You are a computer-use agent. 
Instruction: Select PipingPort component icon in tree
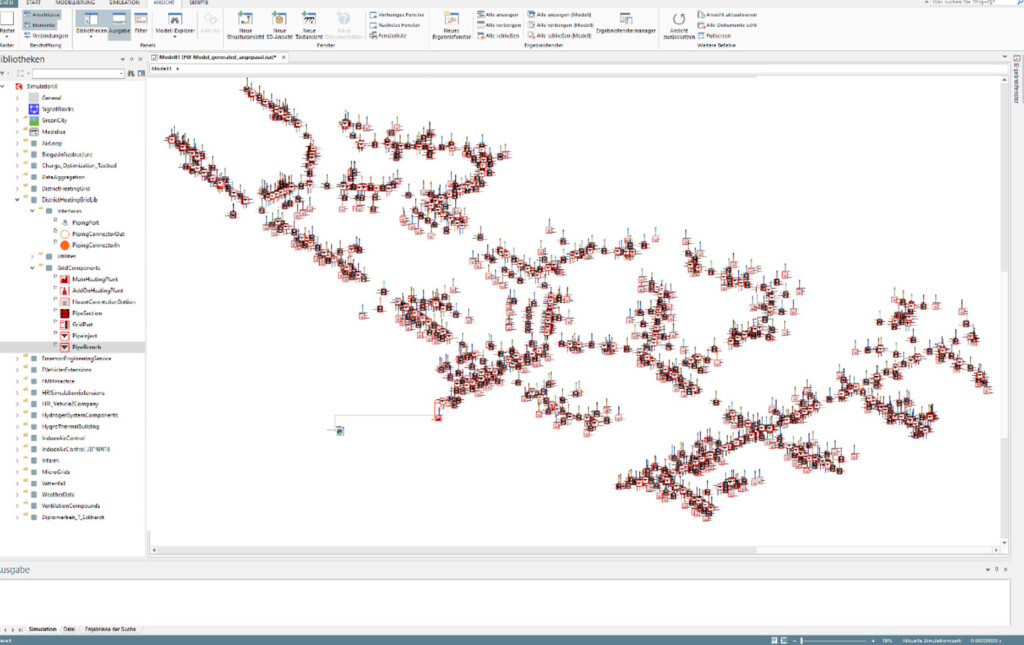tap(65, 223)
